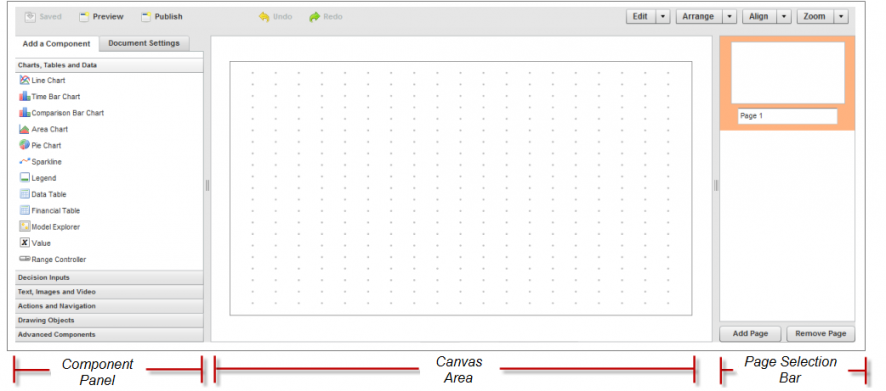Pick the Range Controller icon
This screenshot has height=391, width=886.
(24, 259)
